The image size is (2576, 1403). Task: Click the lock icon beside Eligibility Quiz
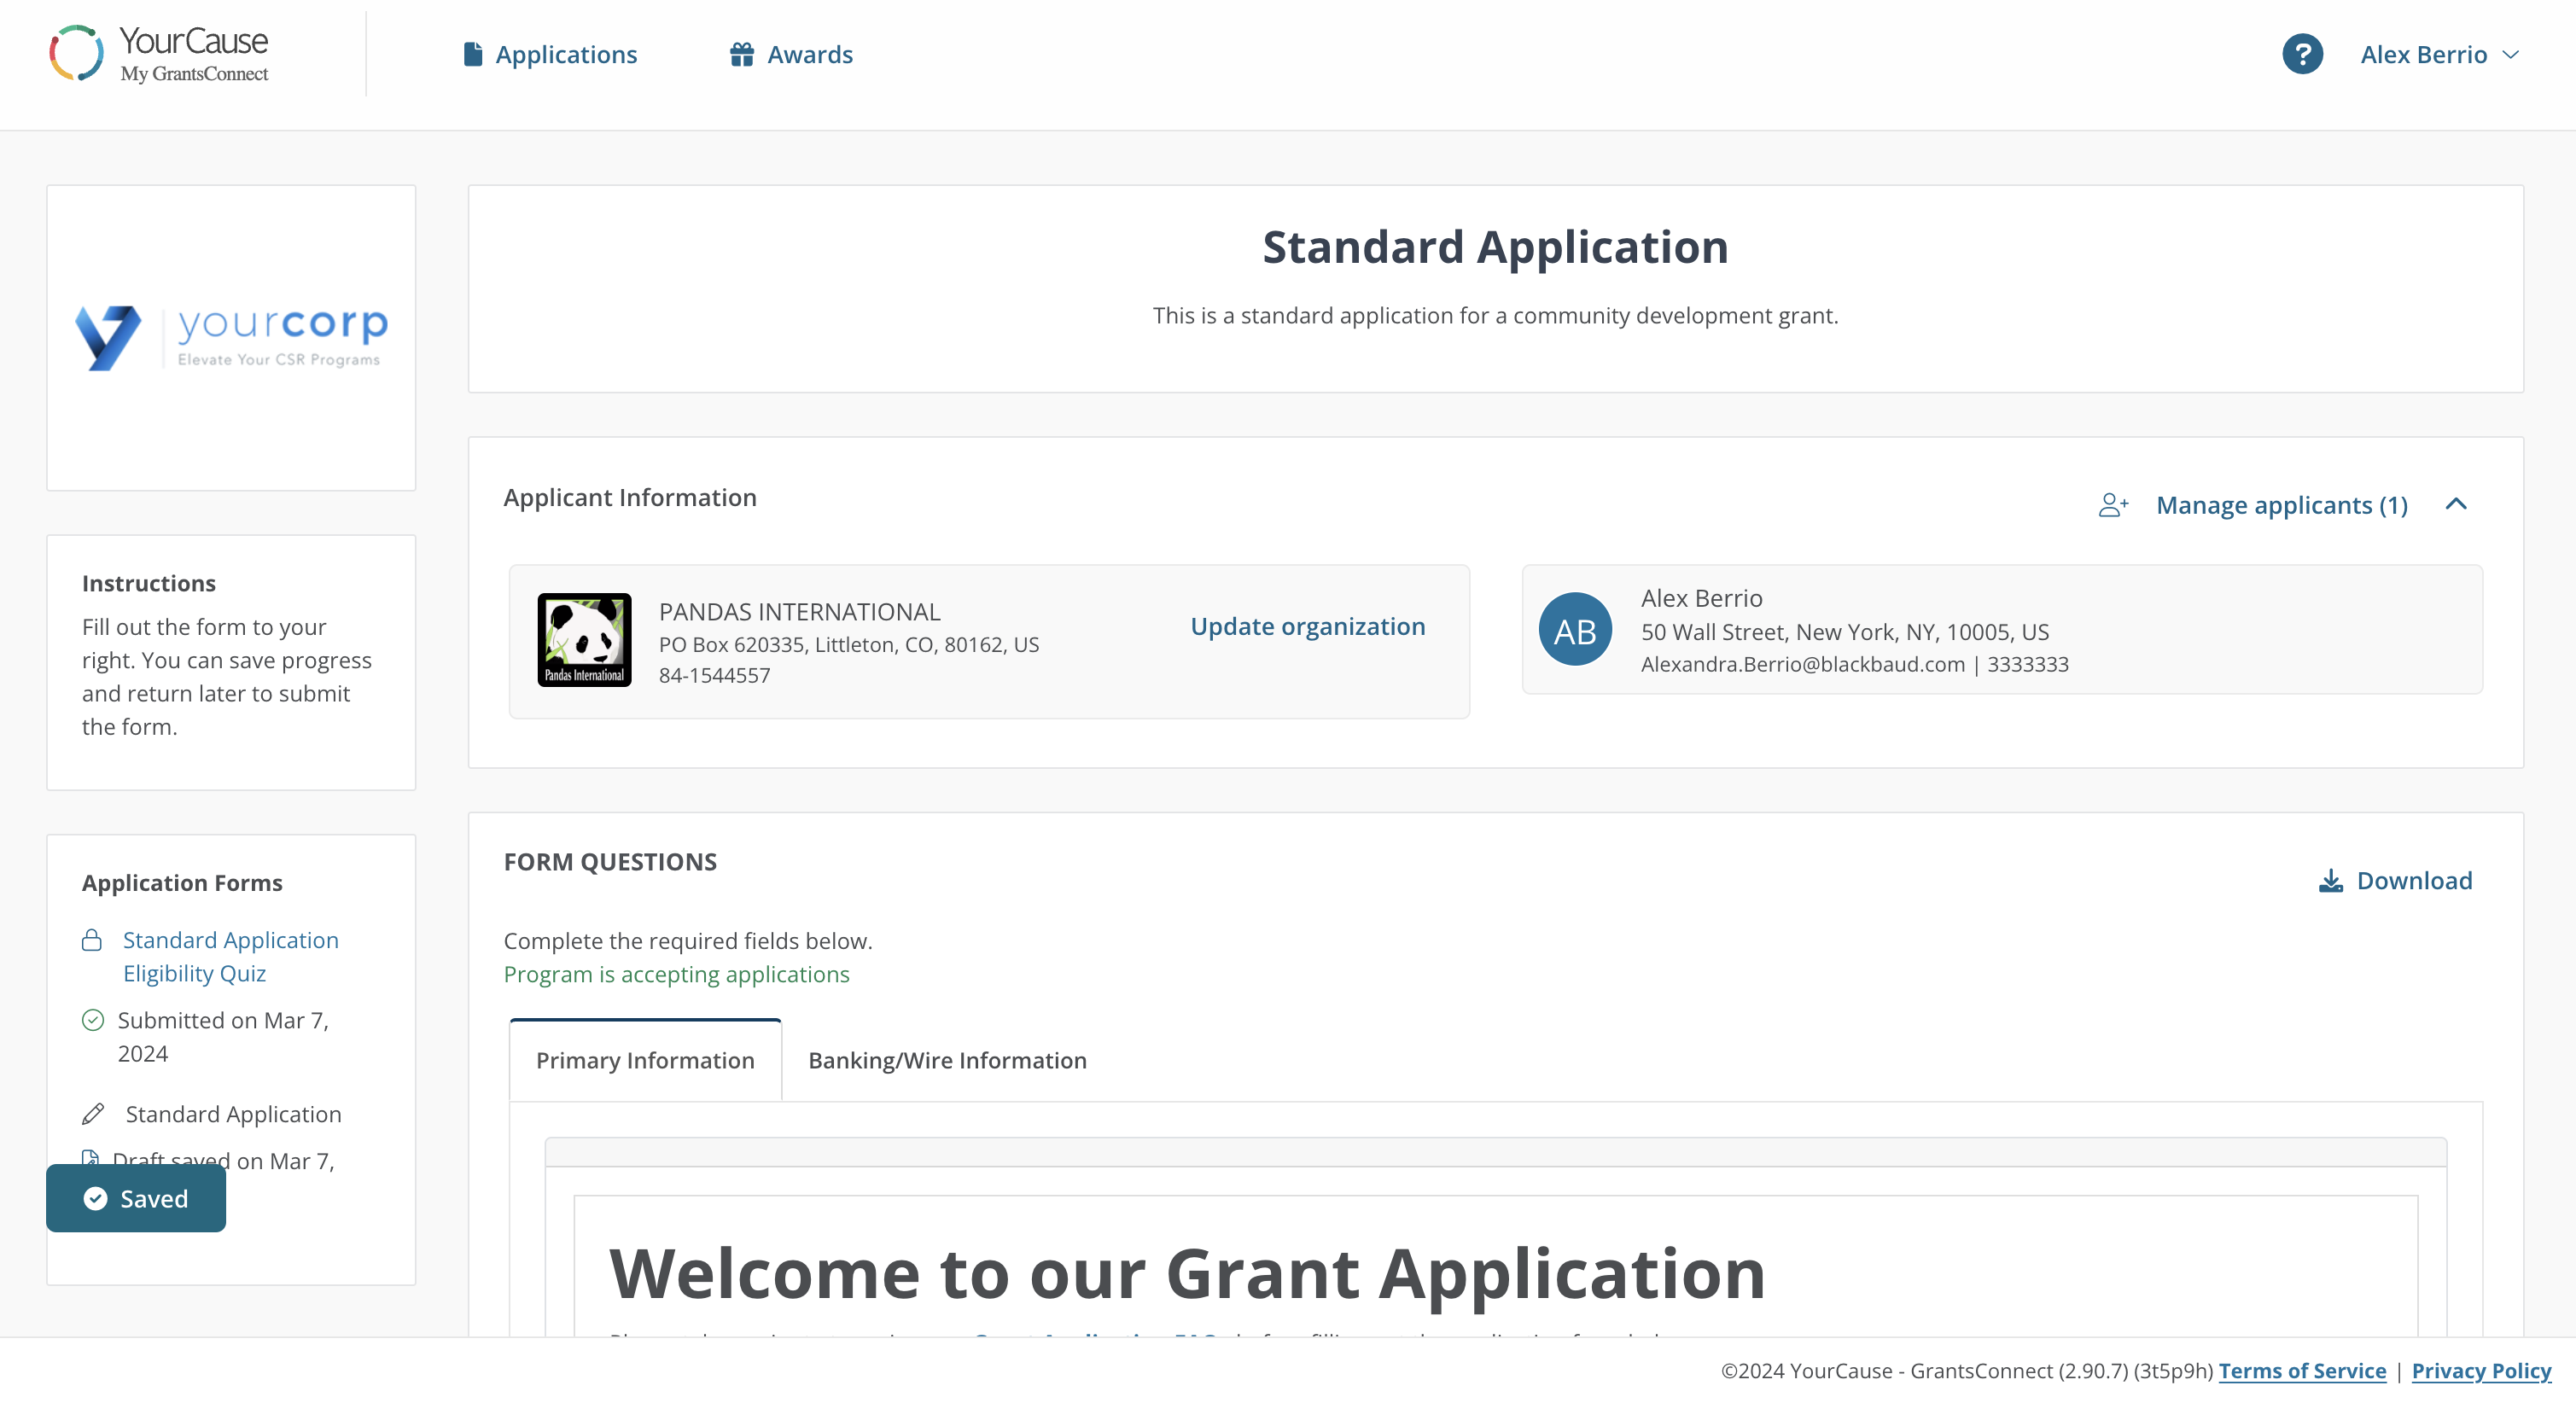click(x=91, y=940)
